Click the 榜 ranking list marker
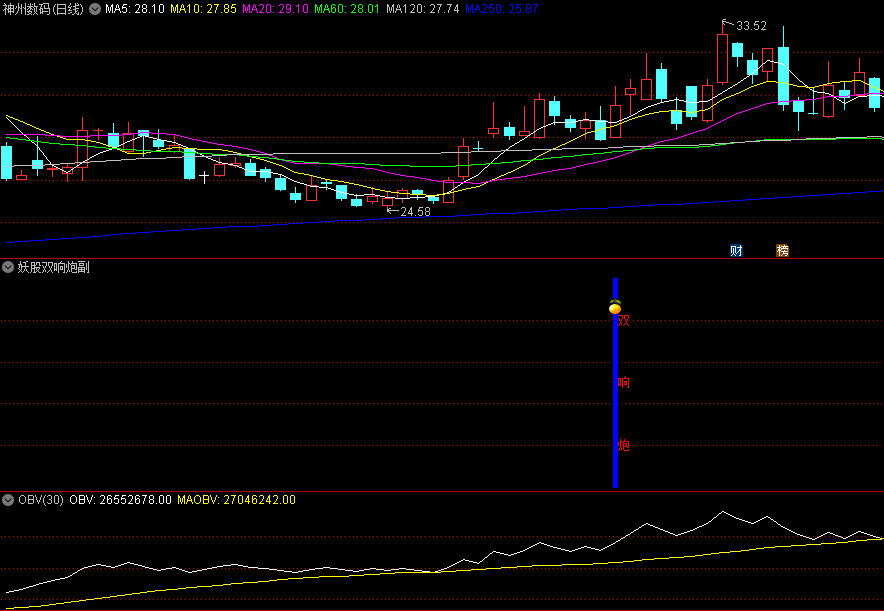 pyautogui.click(x=783, y=251)
